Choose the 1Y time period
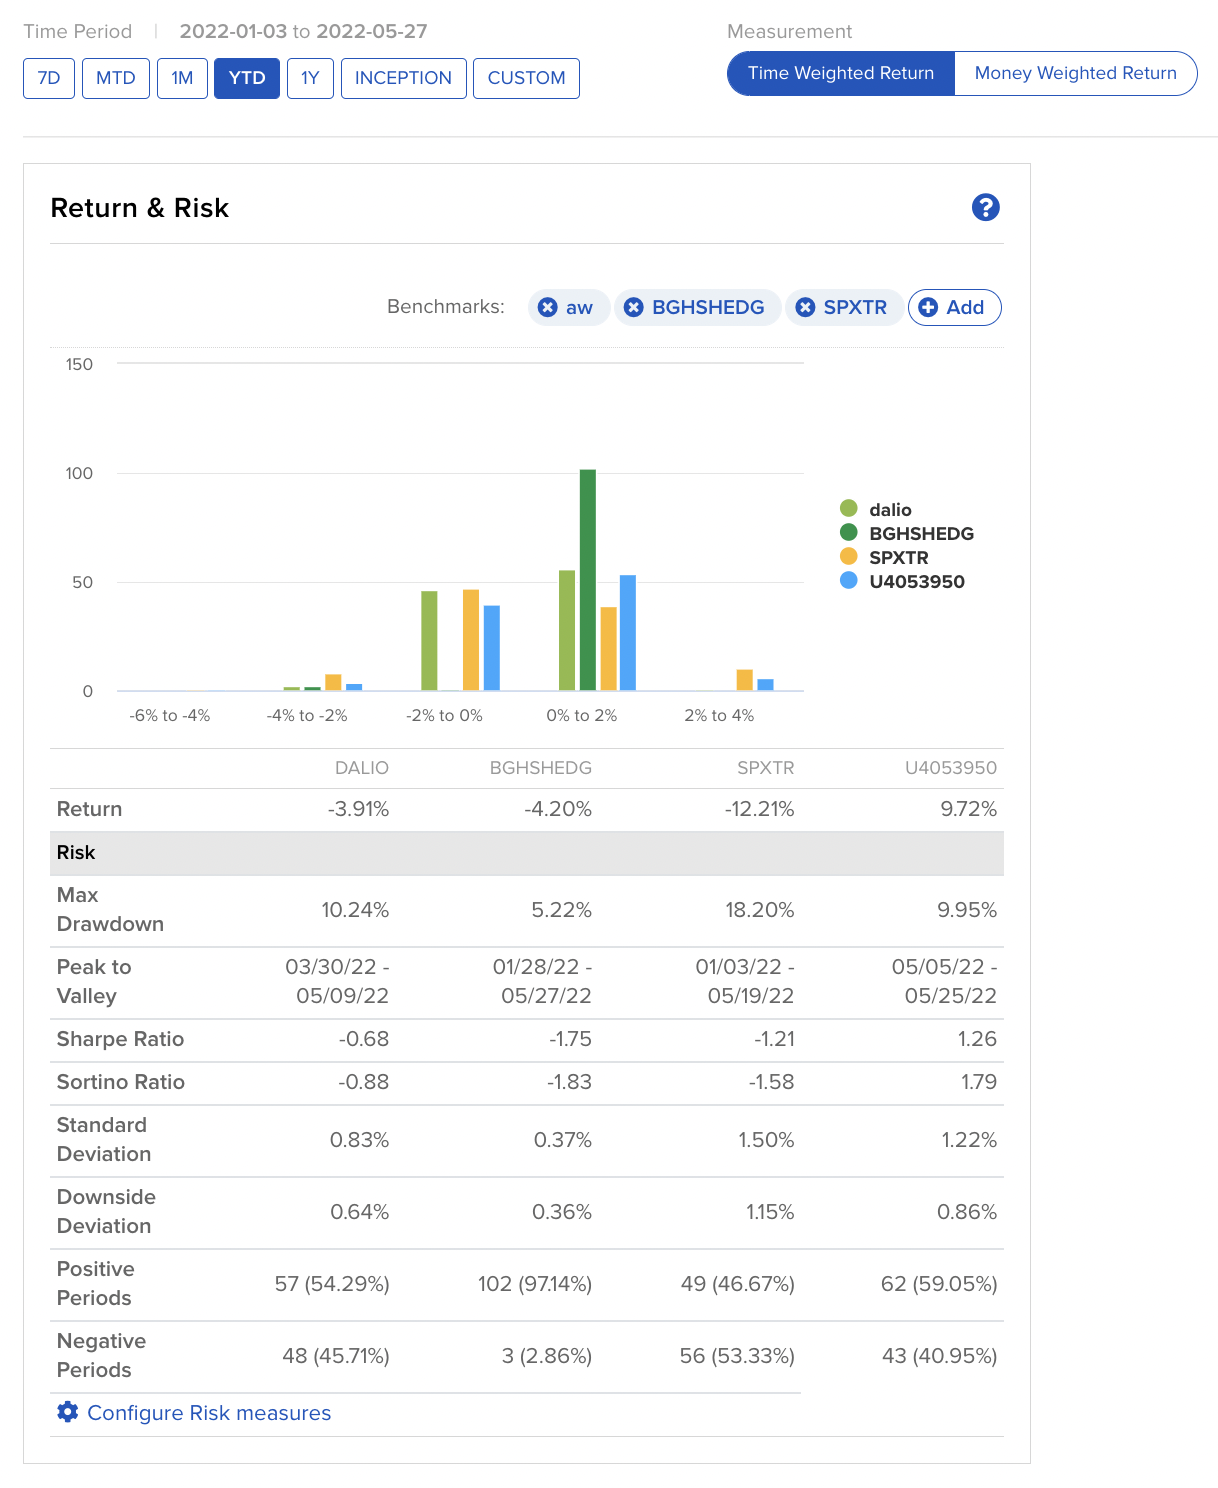Image resolution: width=1218 pixels, height=1488 pixels. point(310,78)
